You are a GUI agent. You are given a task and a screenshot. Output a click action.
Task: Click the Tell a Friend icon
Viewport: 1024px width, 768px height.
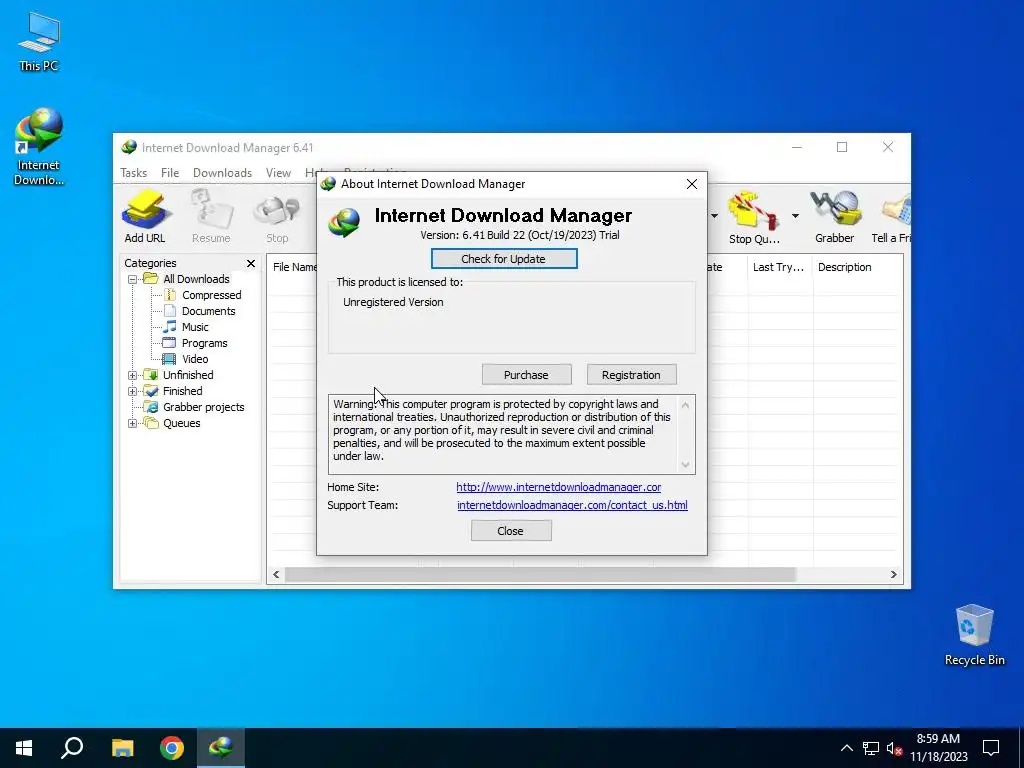click(x=891, y=217)
